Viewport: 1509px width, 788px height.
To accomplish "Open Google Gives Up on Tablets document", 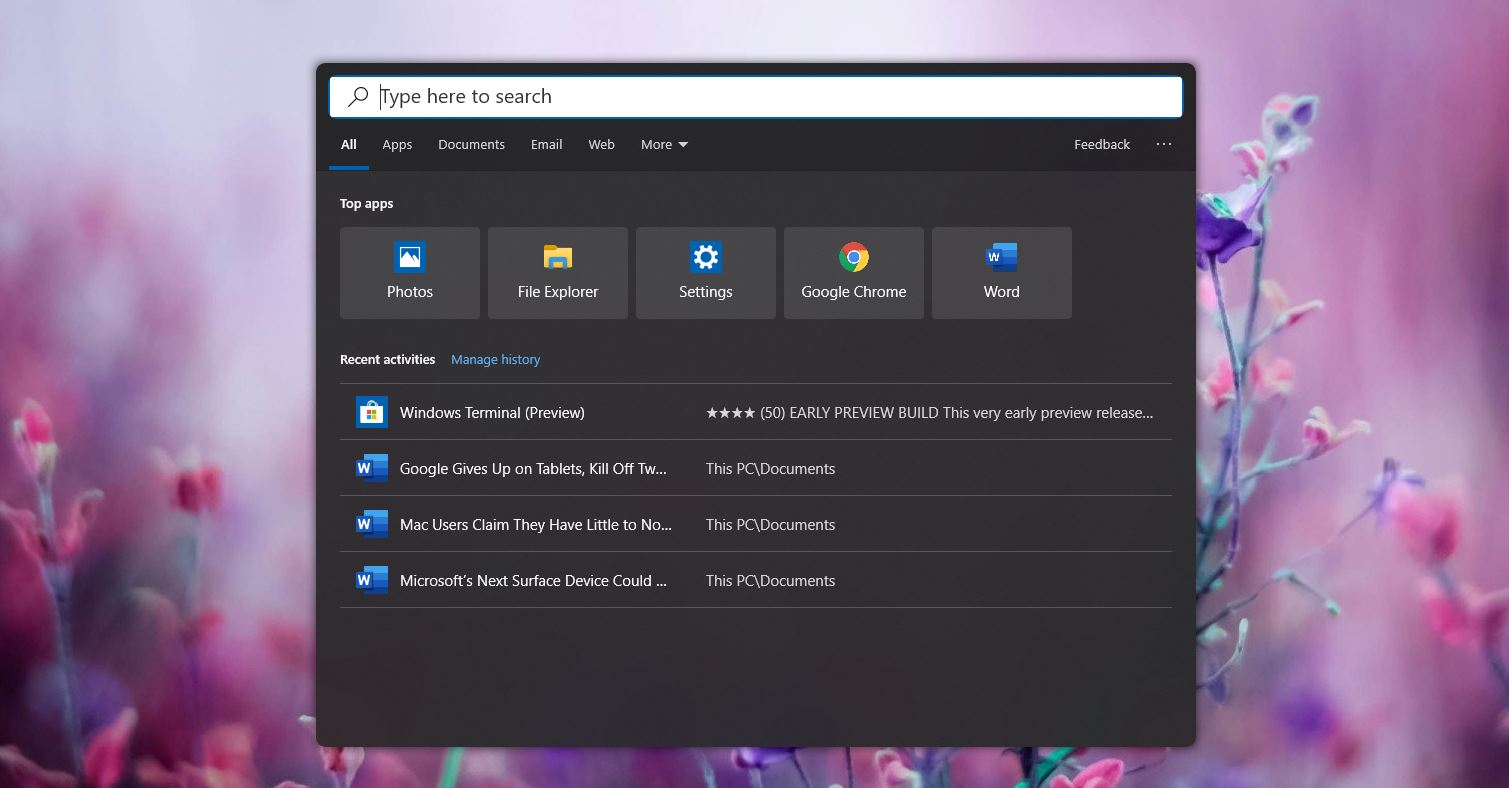I will 756,468.
